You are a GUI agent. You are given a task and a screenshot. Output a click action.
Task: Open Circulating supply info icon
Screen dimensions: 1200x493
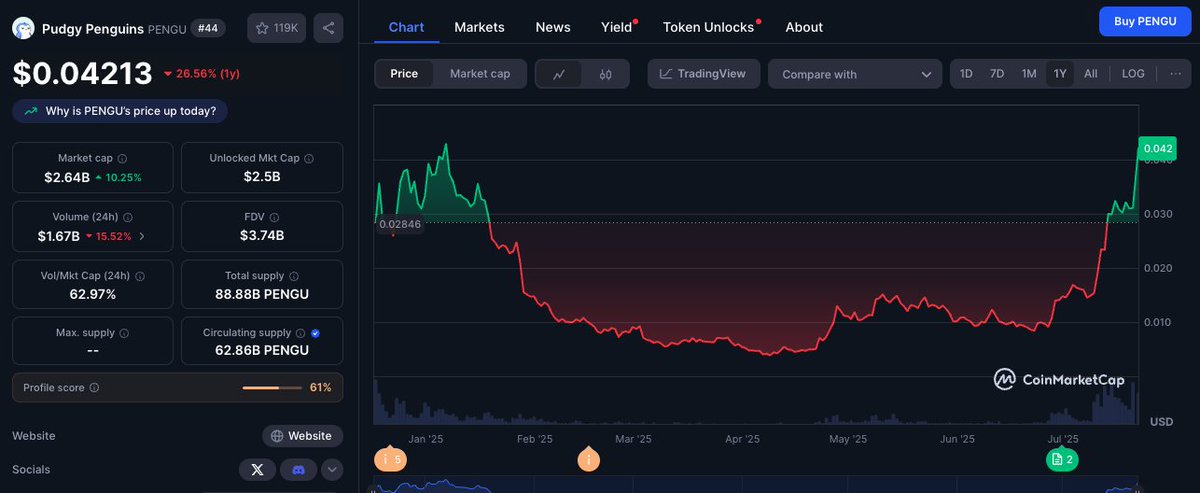click(300, 333)
